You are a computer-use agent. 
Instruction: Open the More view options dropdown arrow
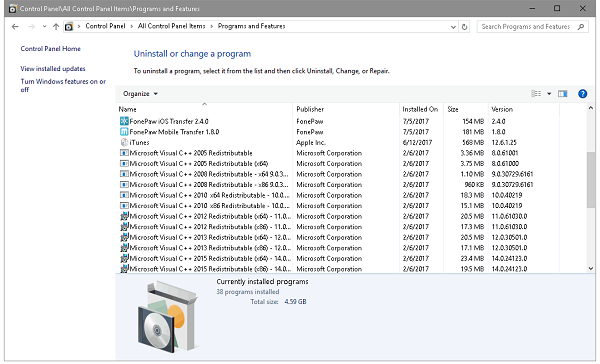click(x=549, y=94)
